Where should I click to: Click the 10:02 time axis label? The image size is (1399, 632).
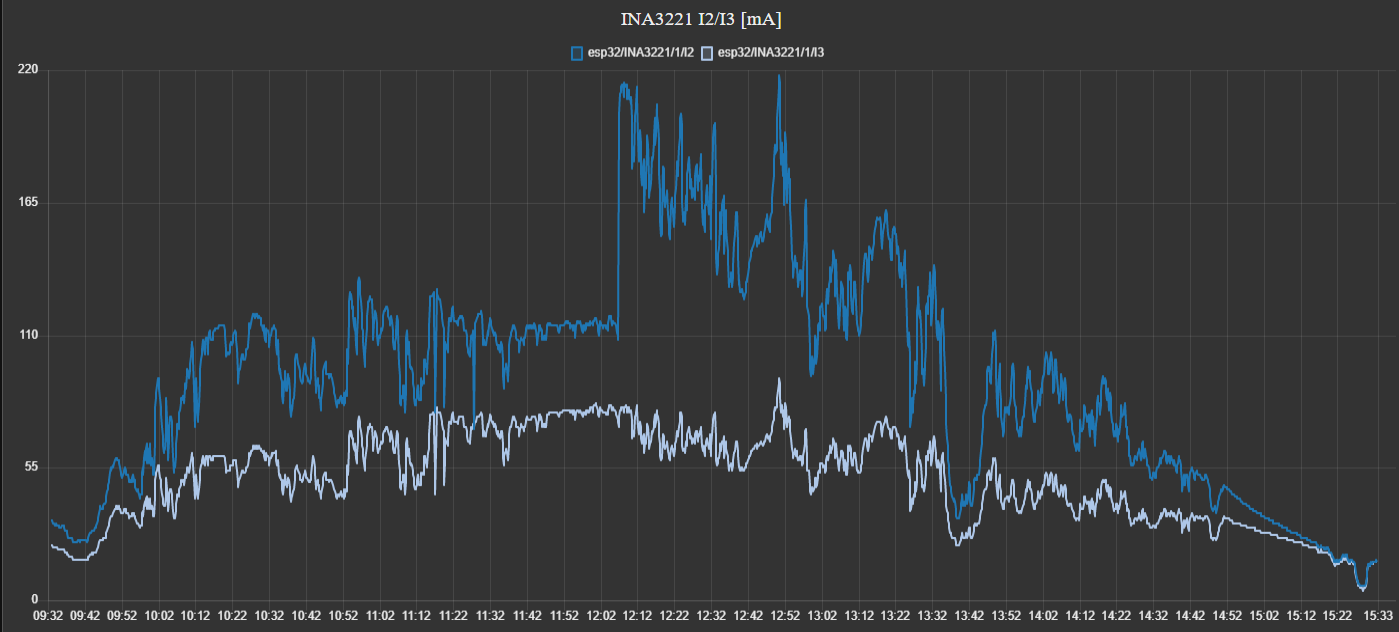tap(159, 617)
